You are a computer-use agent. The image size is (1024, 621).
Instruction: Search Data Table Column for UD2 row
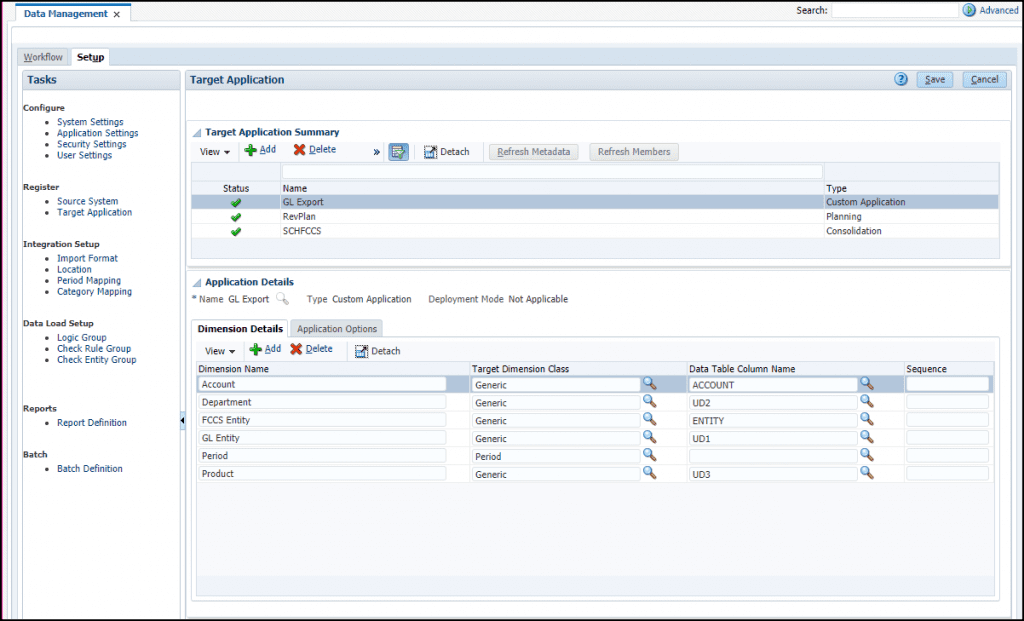[x=867, y=401]
